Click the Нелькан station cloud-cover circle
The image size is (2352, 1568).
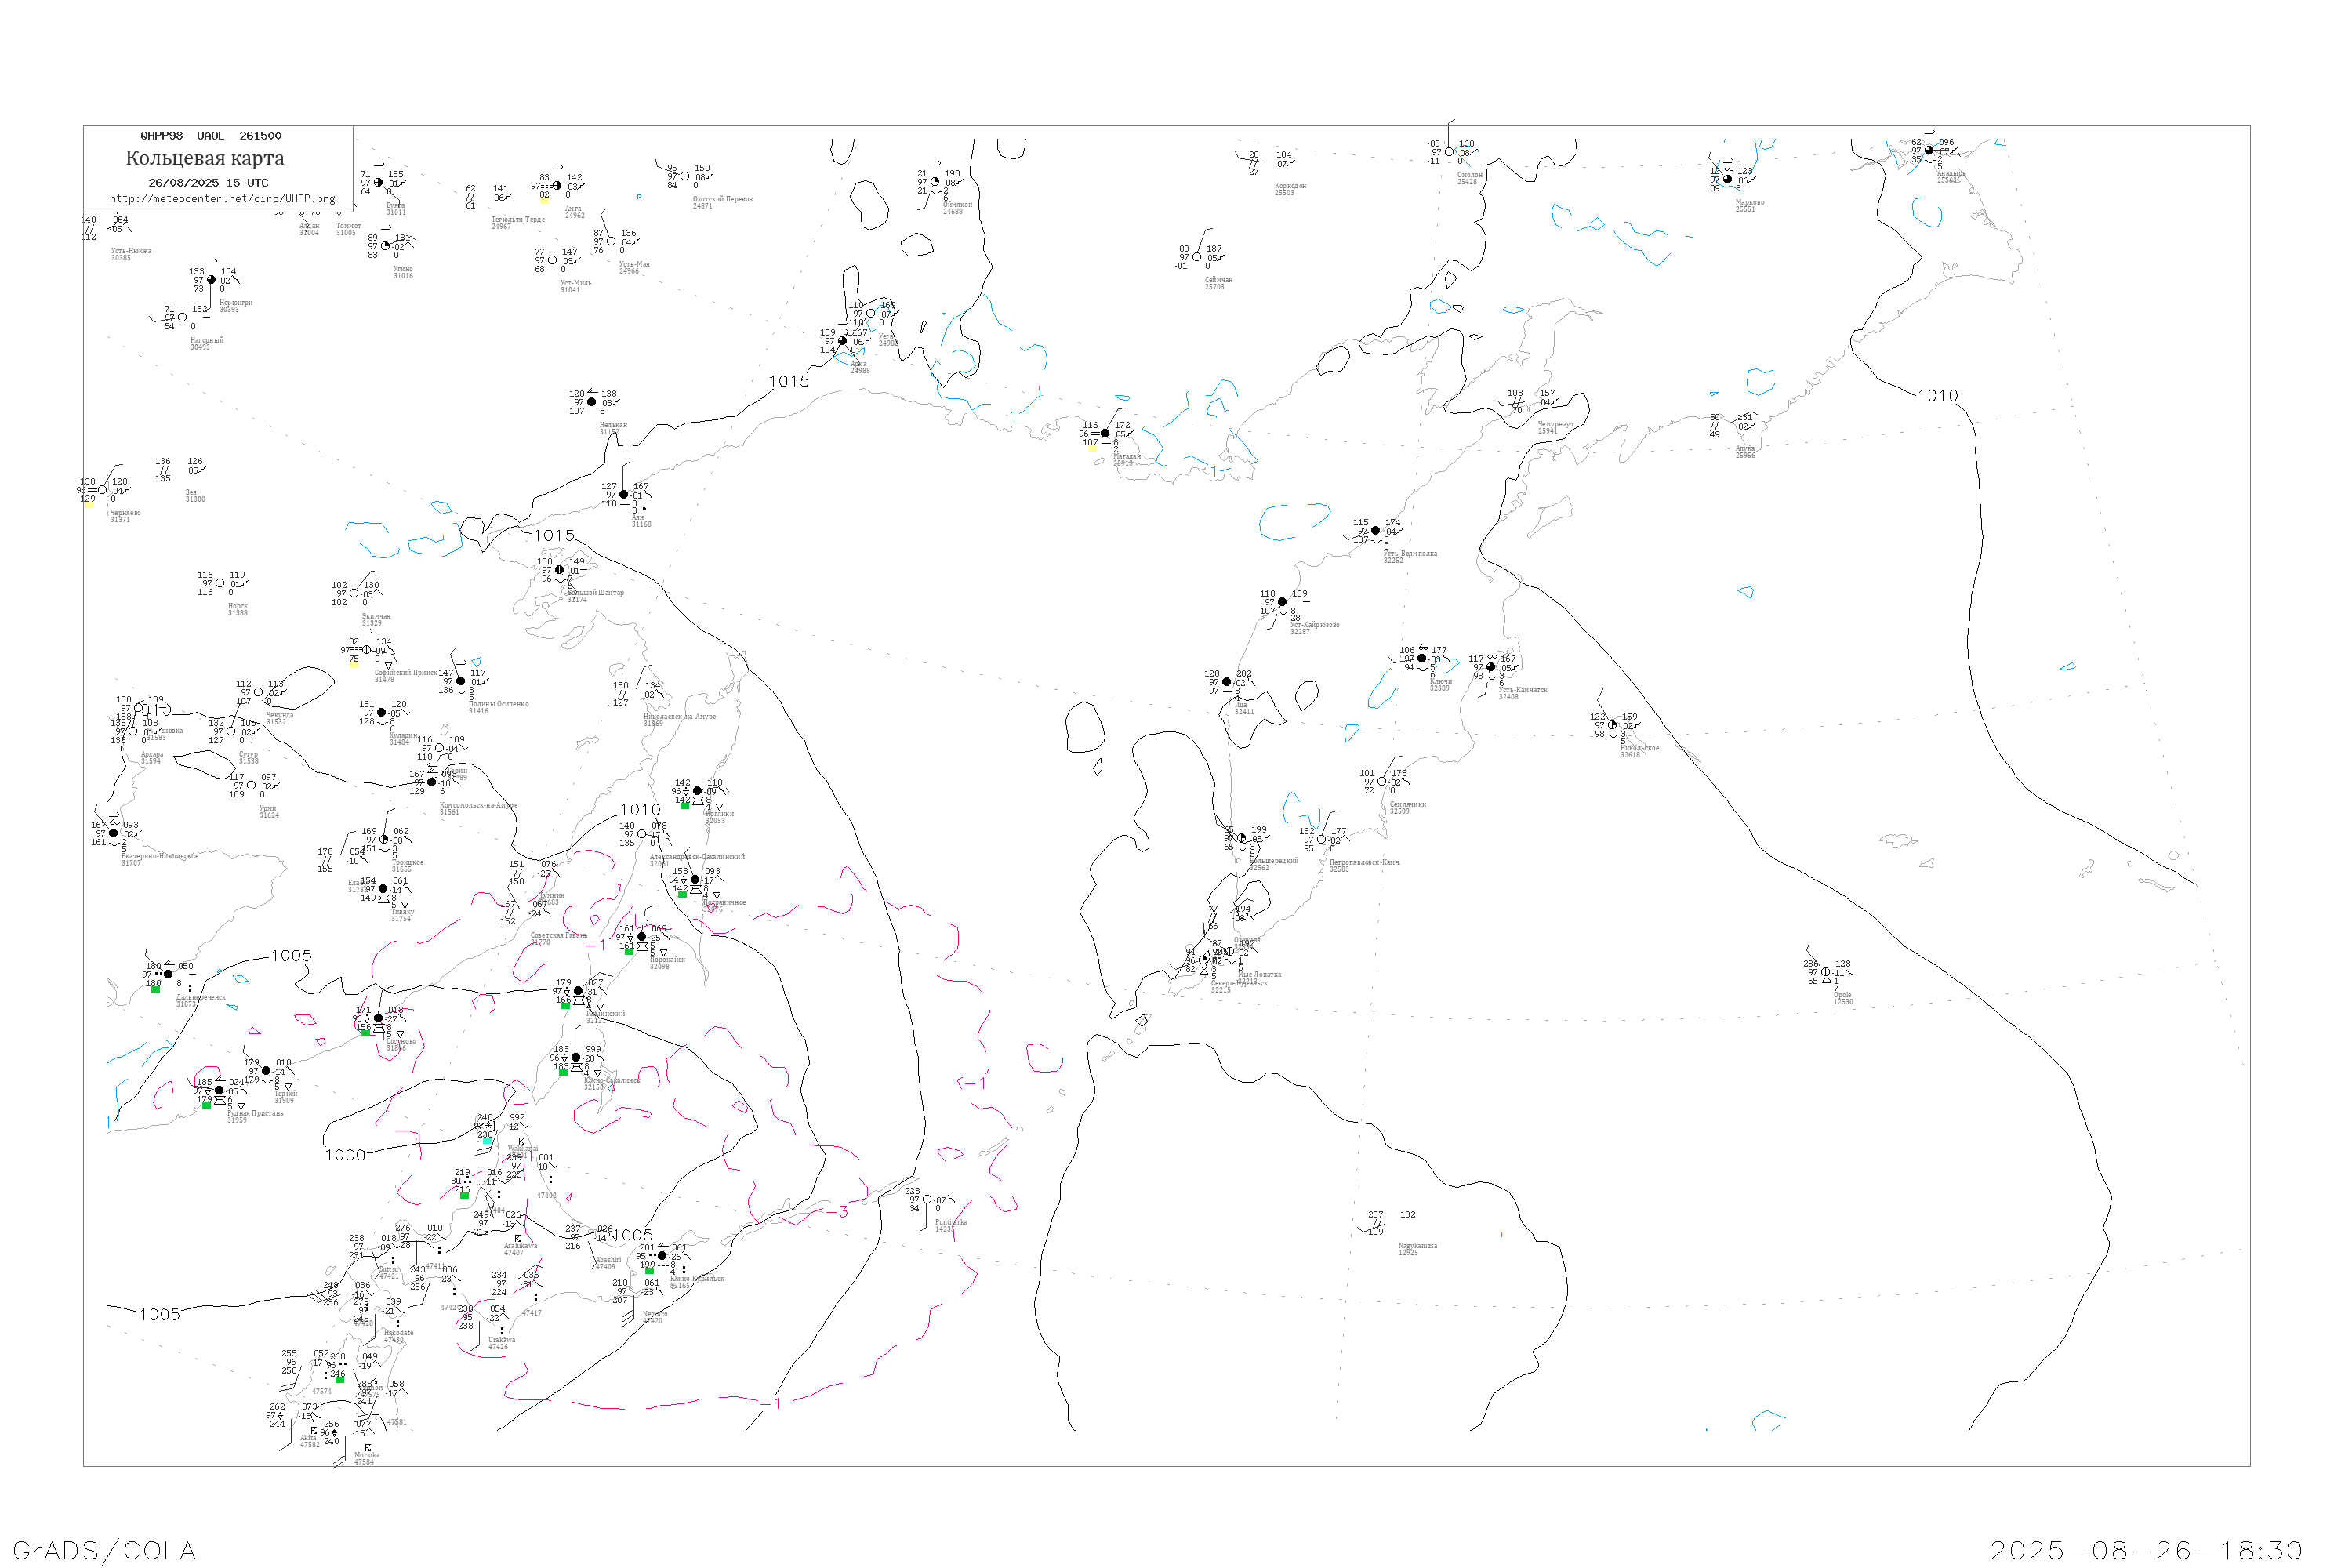591,402
